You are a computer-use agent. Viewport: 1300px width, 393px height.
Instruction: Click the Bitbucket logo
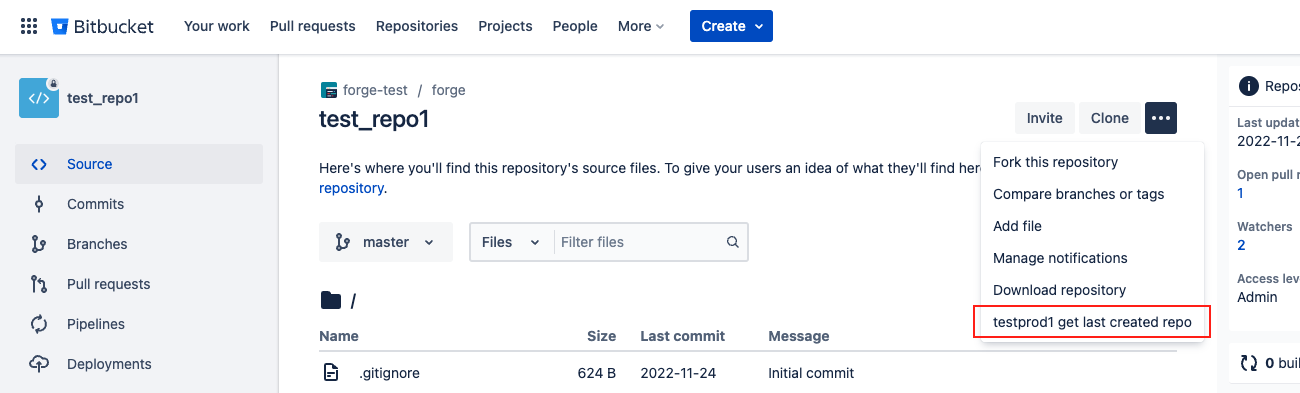pos(102,26)
